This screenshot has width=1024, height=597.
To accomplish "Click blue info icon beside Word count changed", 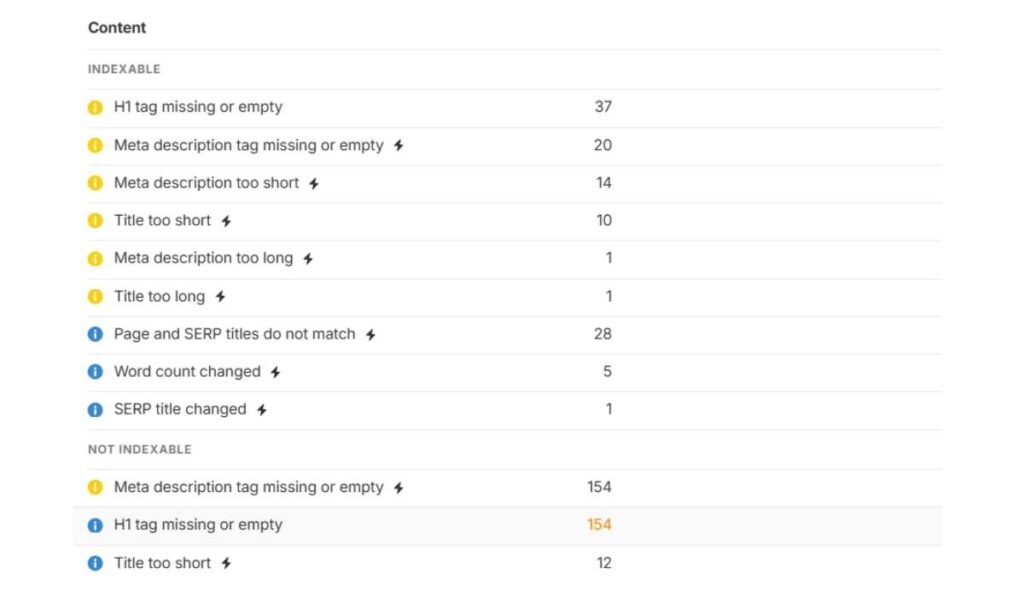I will (x=95, y=372).
